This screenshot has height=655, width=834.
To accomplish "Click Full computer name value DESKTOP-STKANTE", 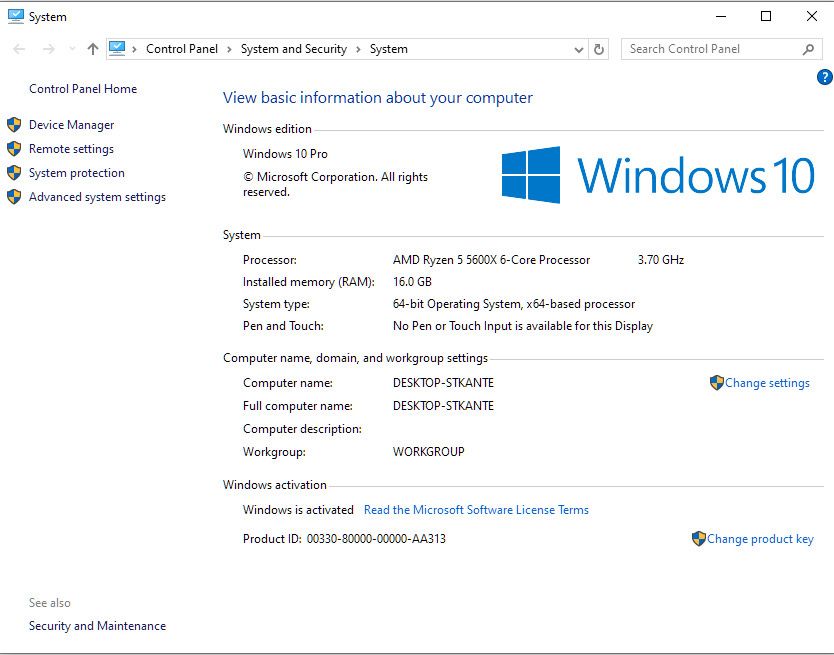I will [443, 406].
